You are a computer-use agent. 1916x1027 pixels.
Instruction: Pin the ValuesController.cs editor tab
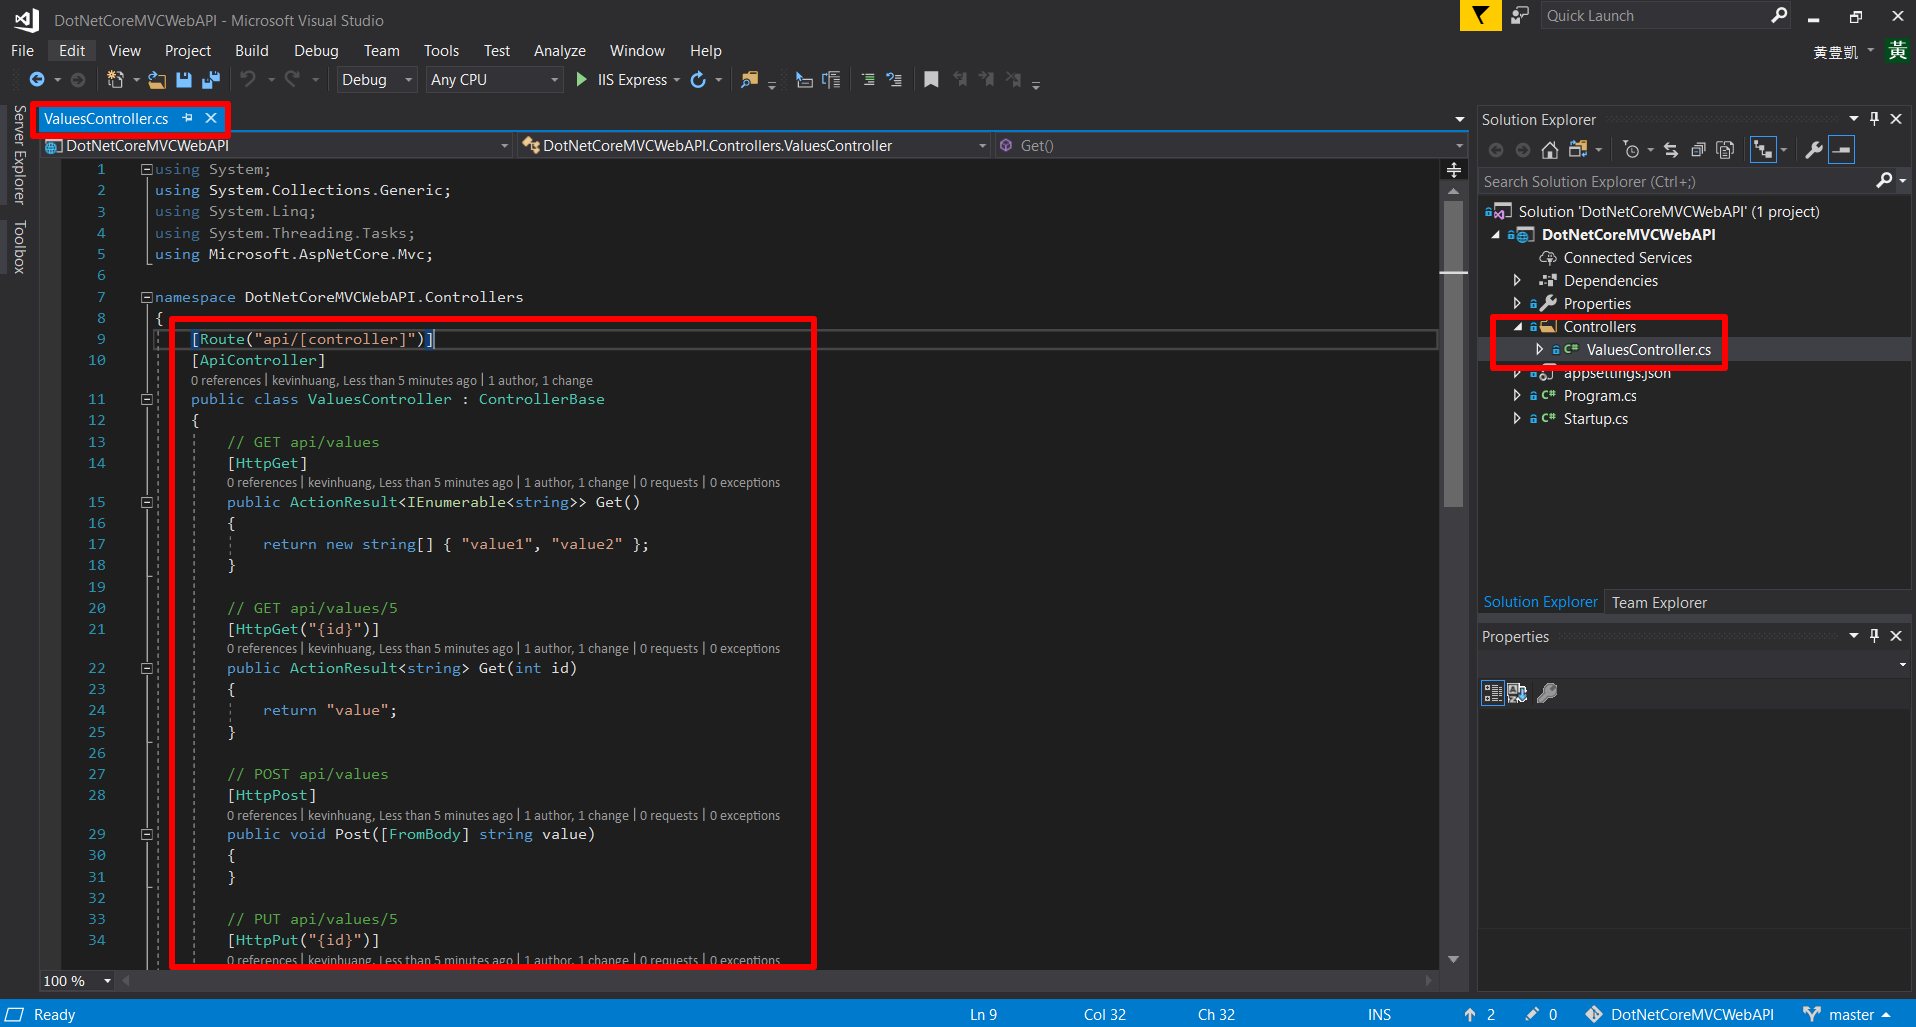188,118
